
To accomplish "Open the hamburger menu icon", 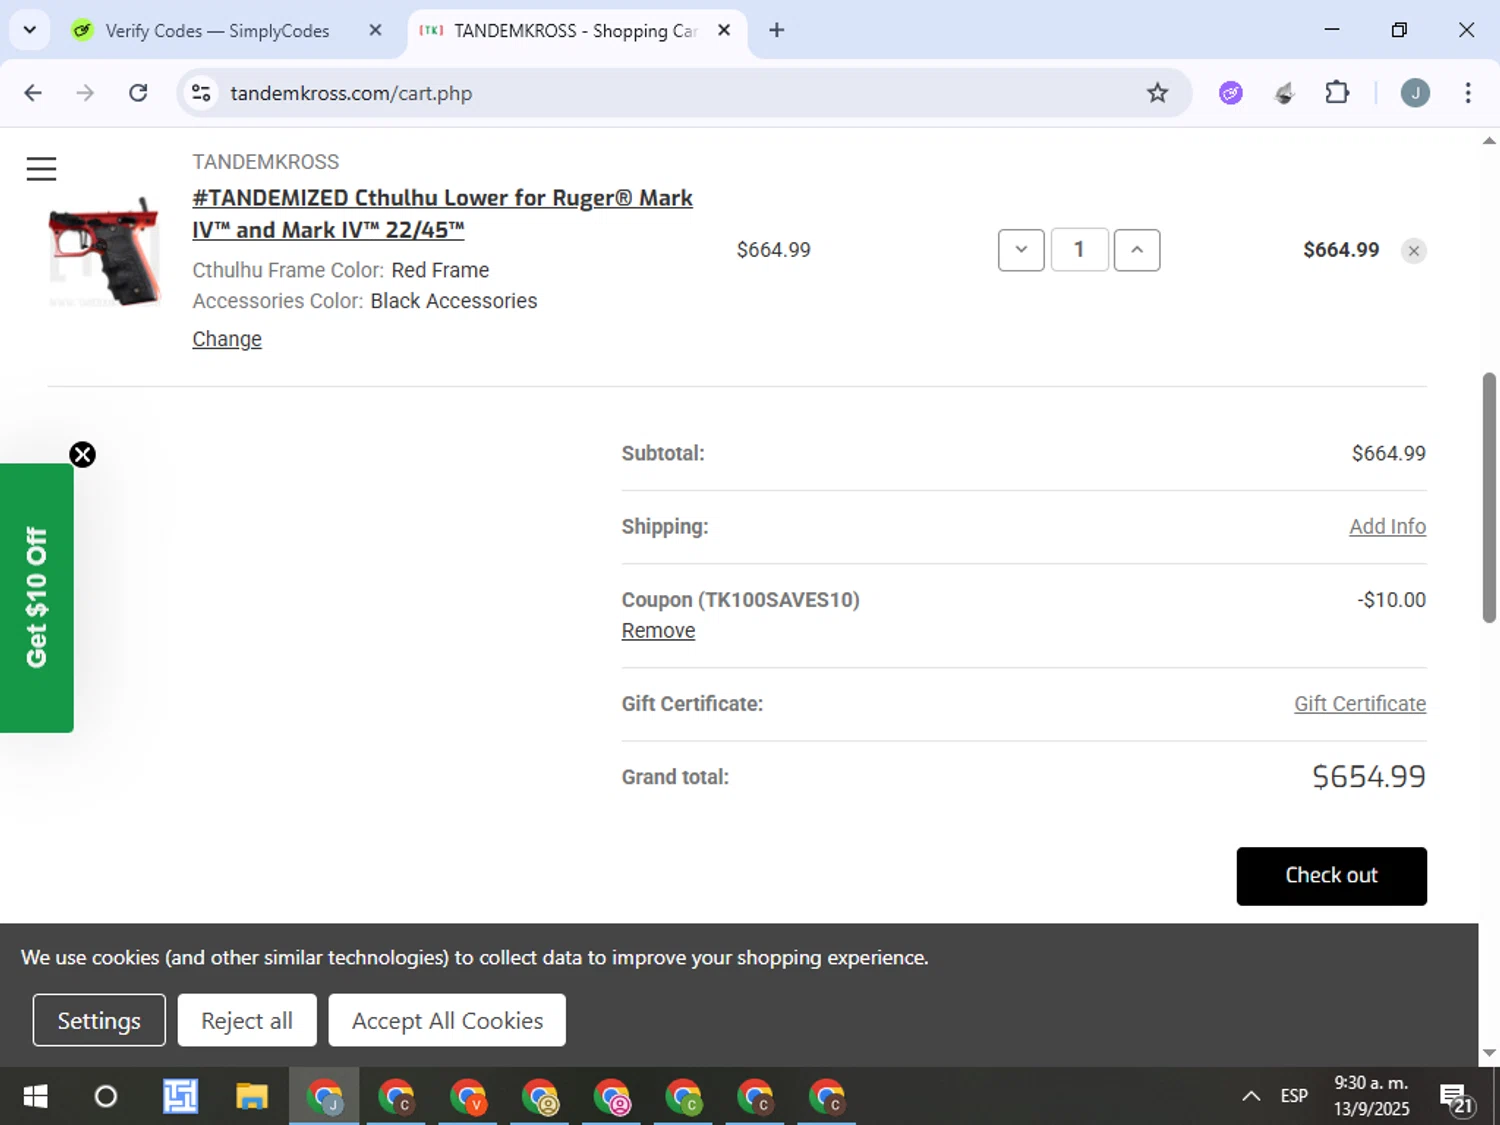I will [41, 169].
